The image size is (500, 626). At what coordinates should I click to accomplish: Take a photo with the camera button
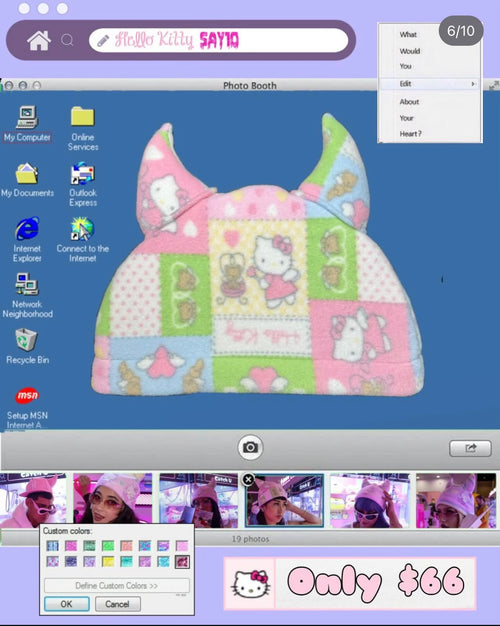click(250, 447)
